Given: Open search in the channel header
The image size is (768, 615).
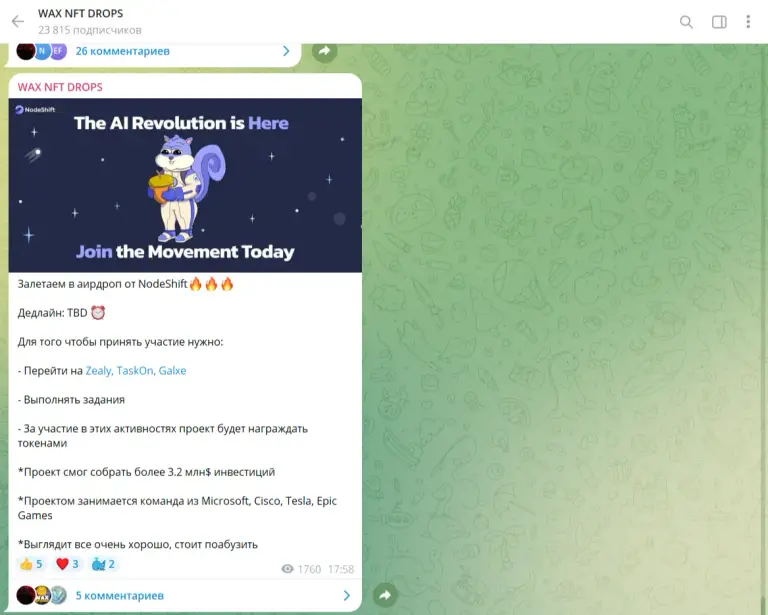Looking at the screenshot, I should [686, 22].
